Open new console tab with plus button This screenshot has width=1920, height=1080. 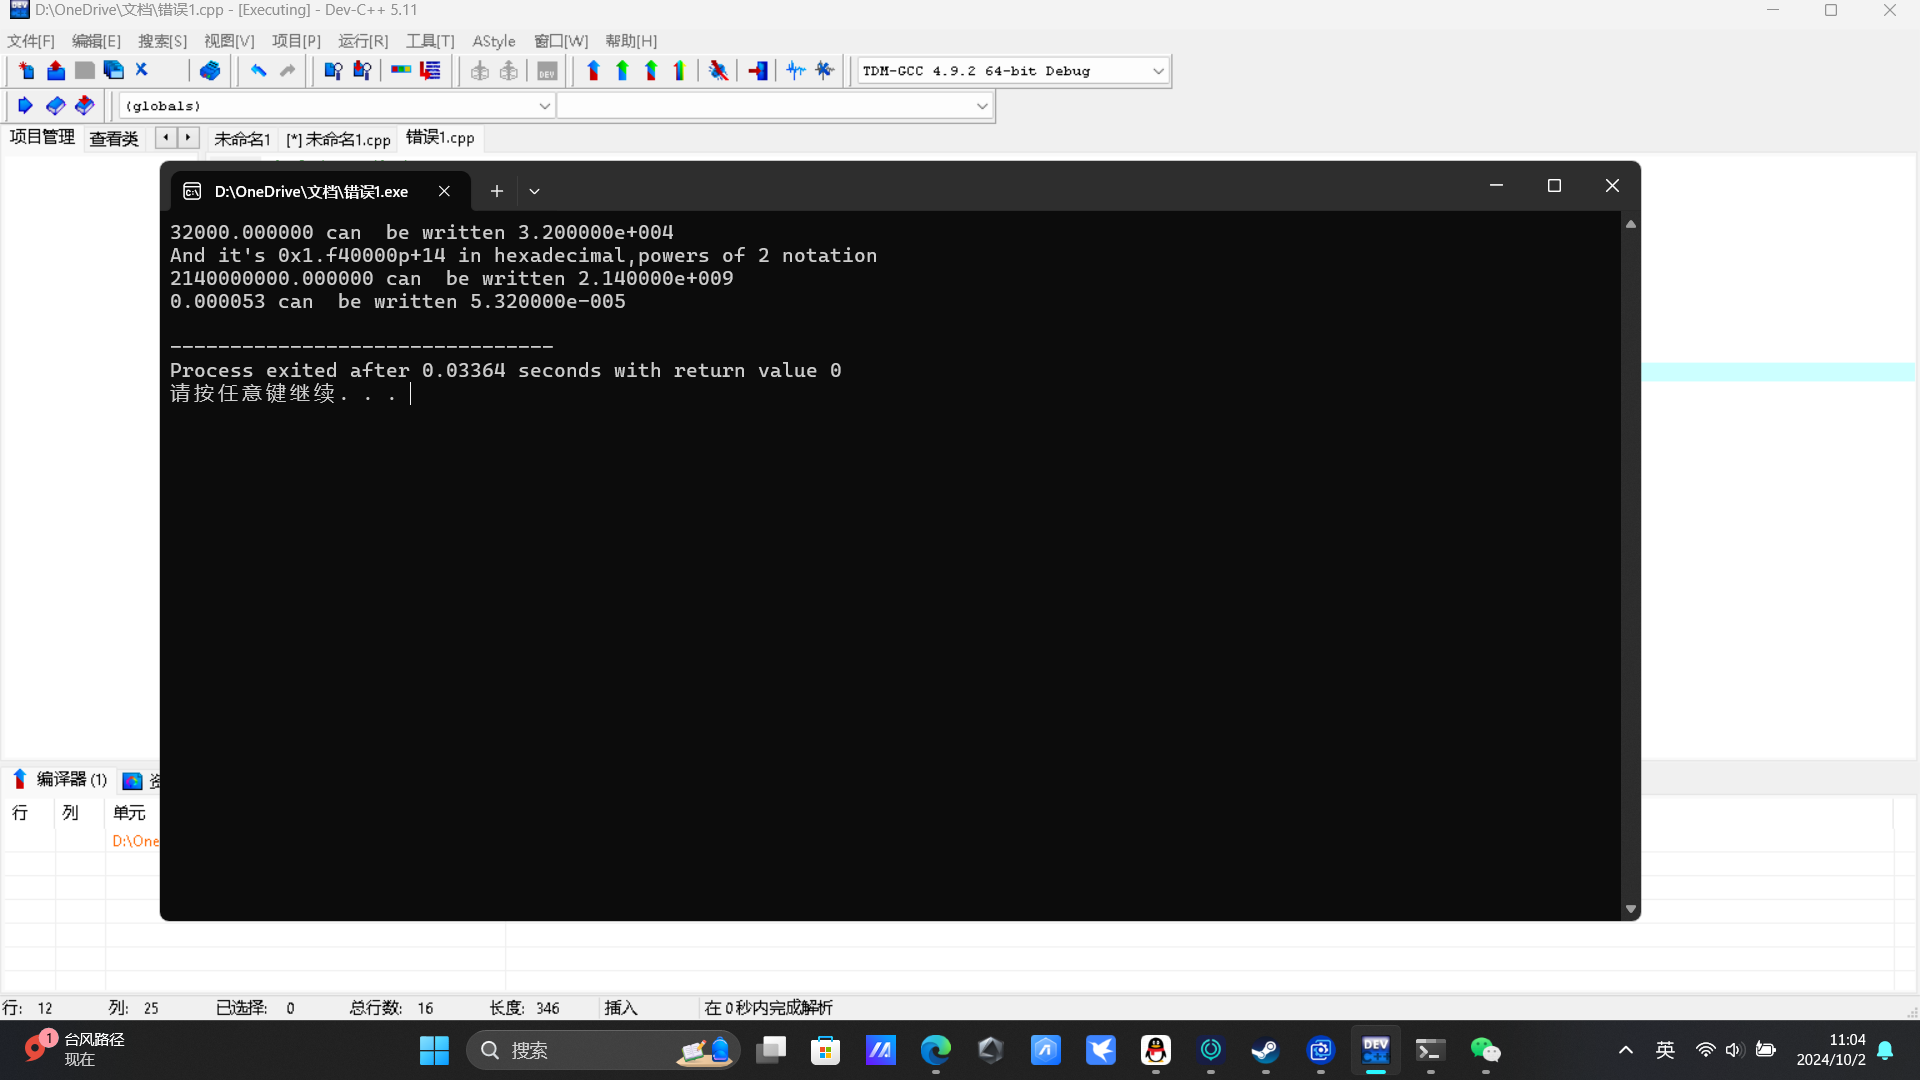496,191
